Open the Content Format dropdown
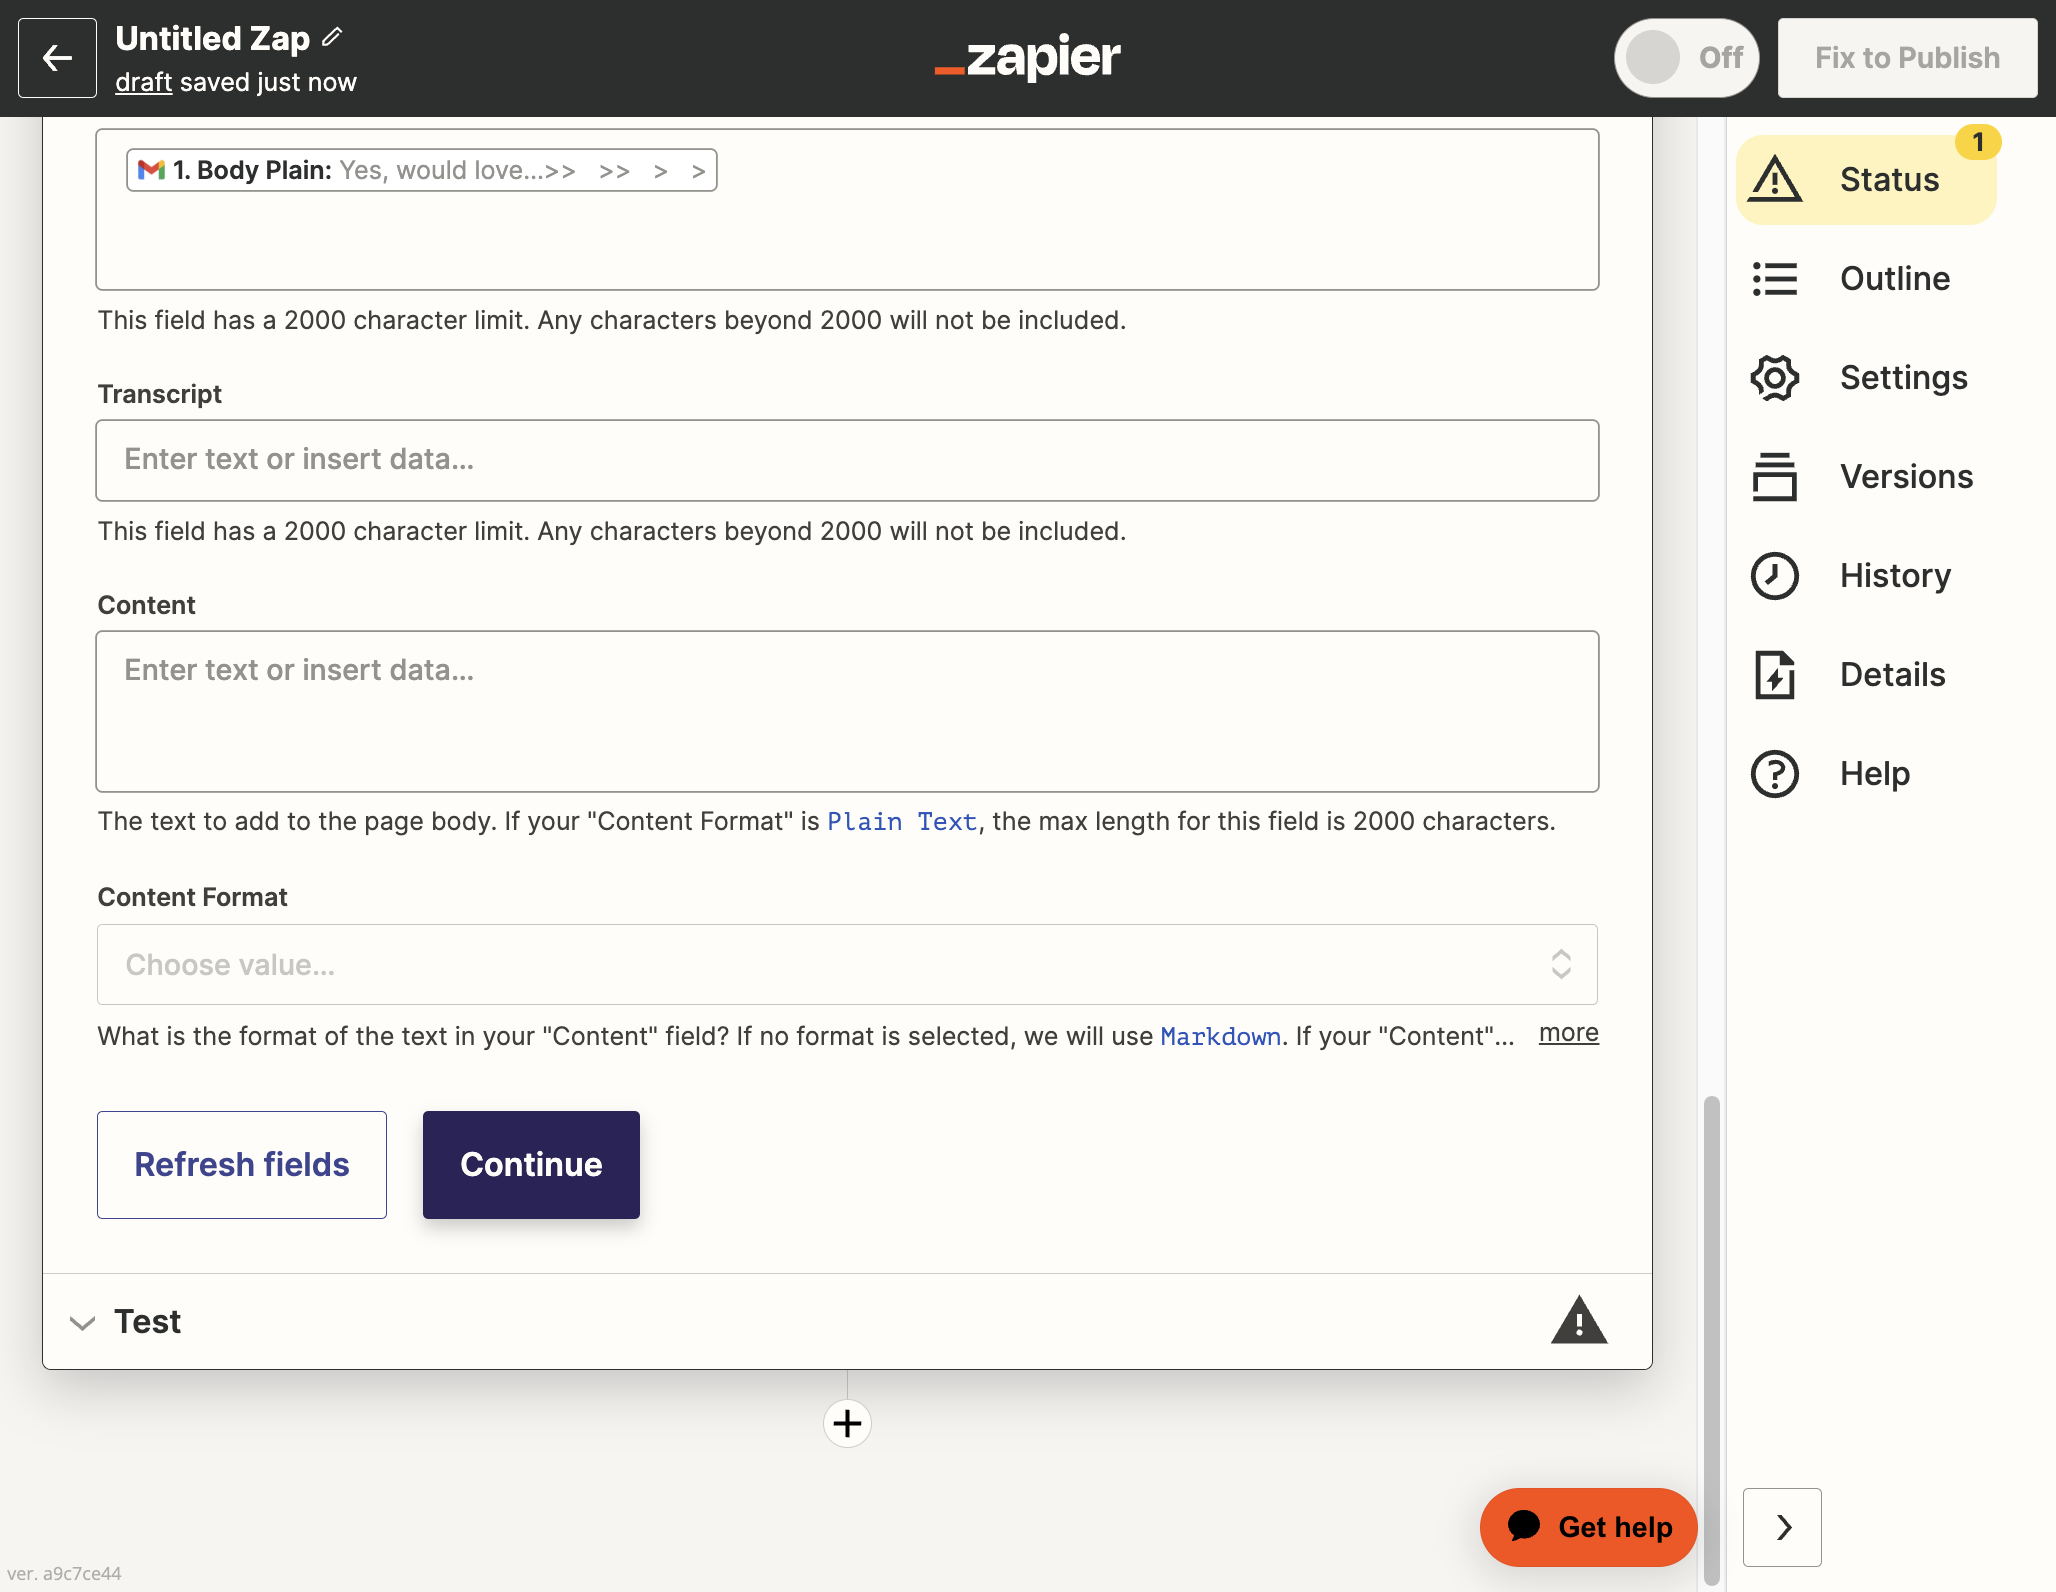The width and height of the screenshot is (2056, 1592). [847, 964]
